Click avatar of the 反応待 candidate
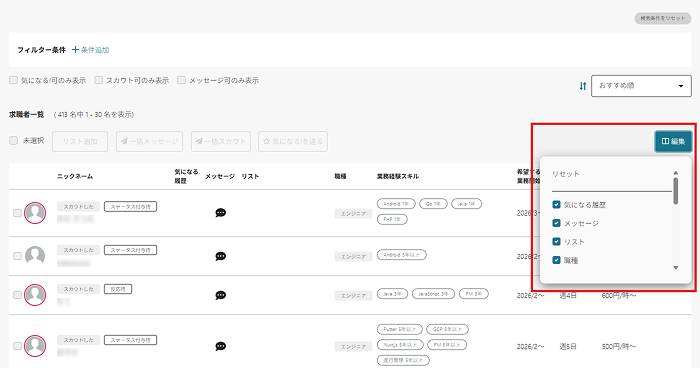The image size is (700, 368). click(x=35, y=295)
